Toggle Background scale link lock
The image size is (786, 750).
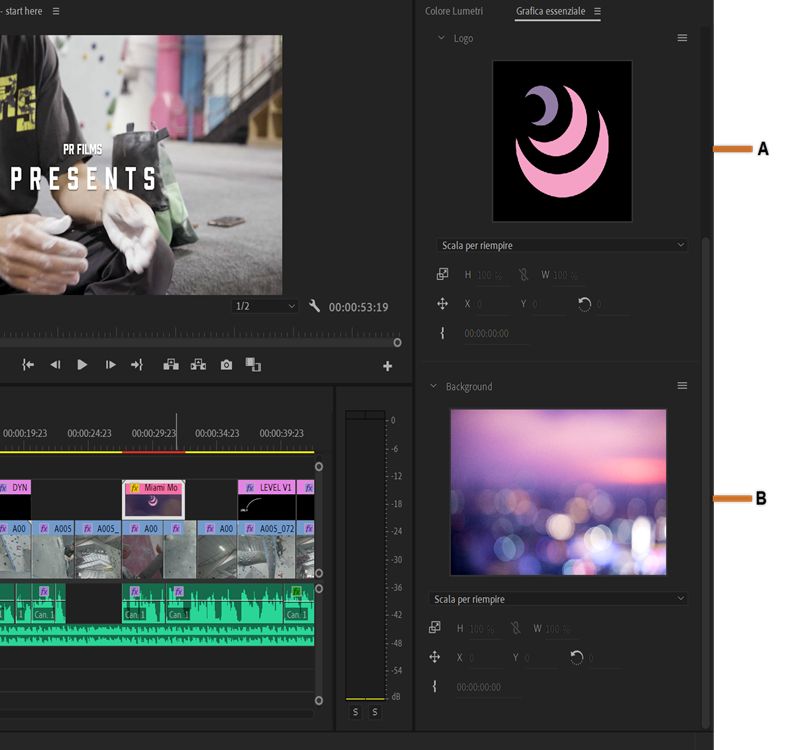tap(515, 628)
